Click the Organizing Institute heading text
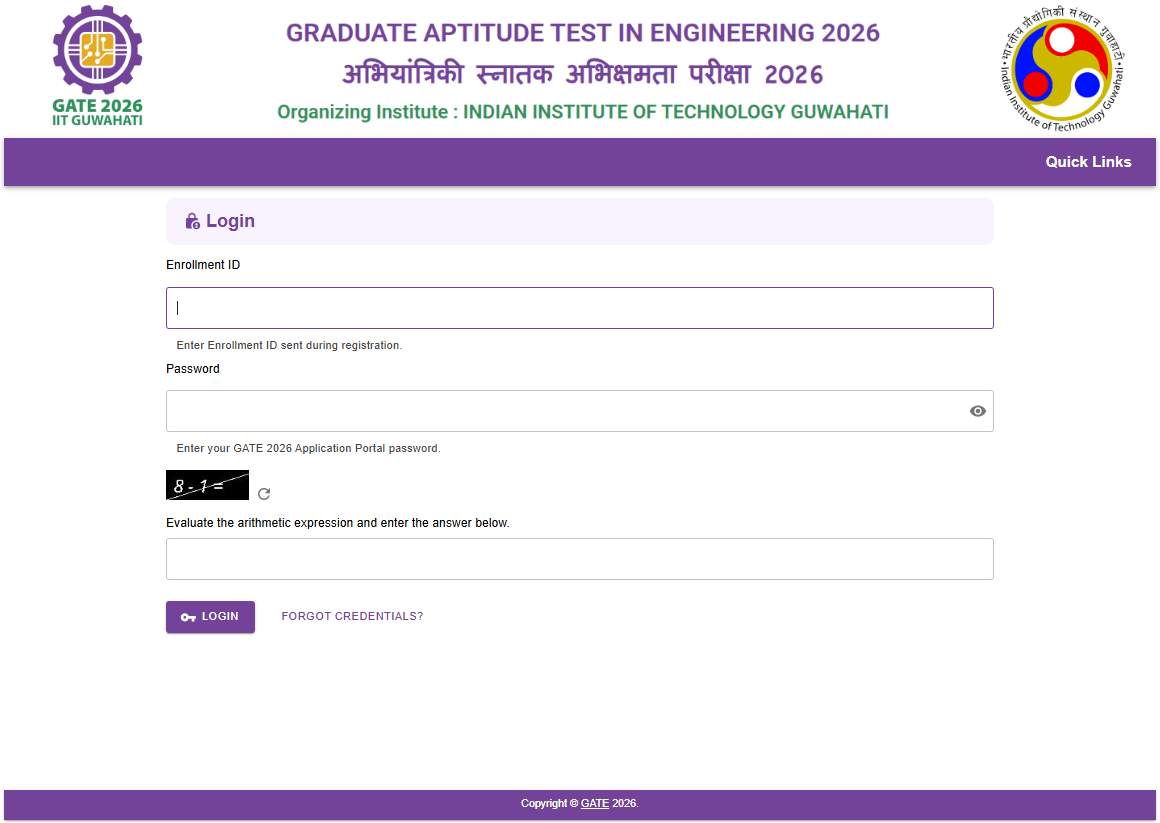1160x823 pixels. coord(582,112)
